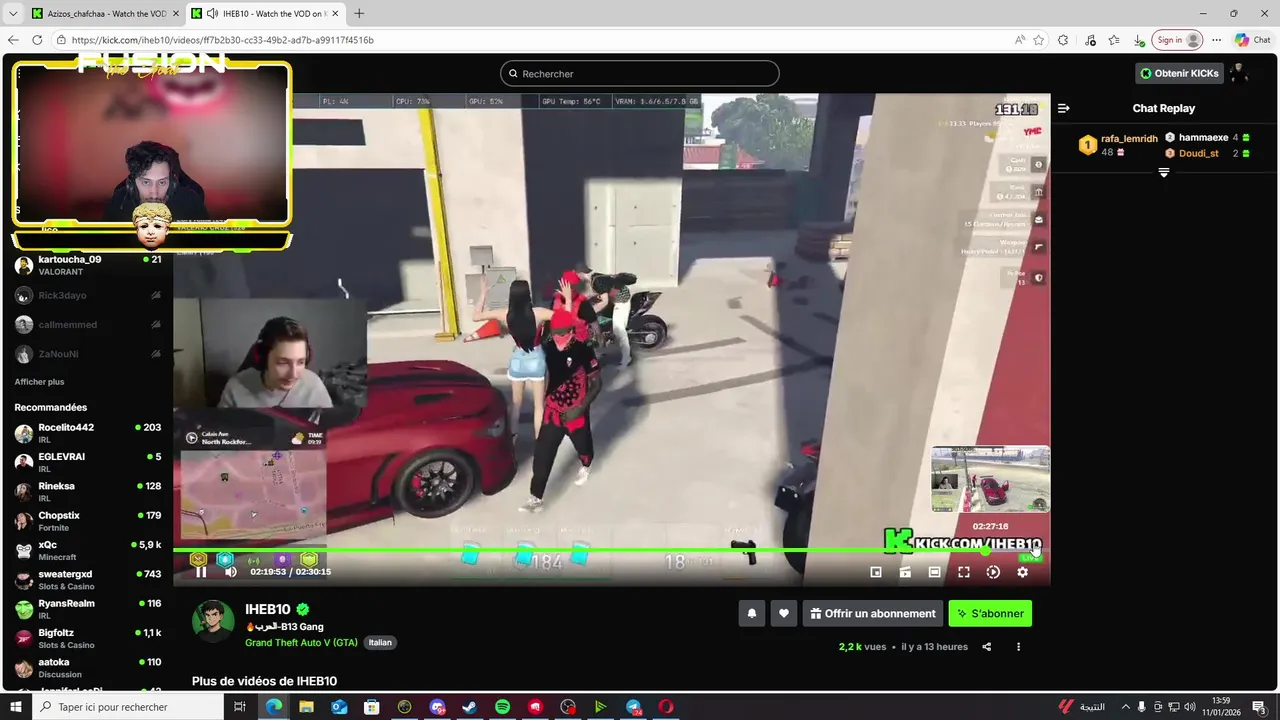Image resolution: width=1280 pixels, height=720 pixels.
Task: Click the seek preview thumbnail above the timeline
Action: (990, 479)
